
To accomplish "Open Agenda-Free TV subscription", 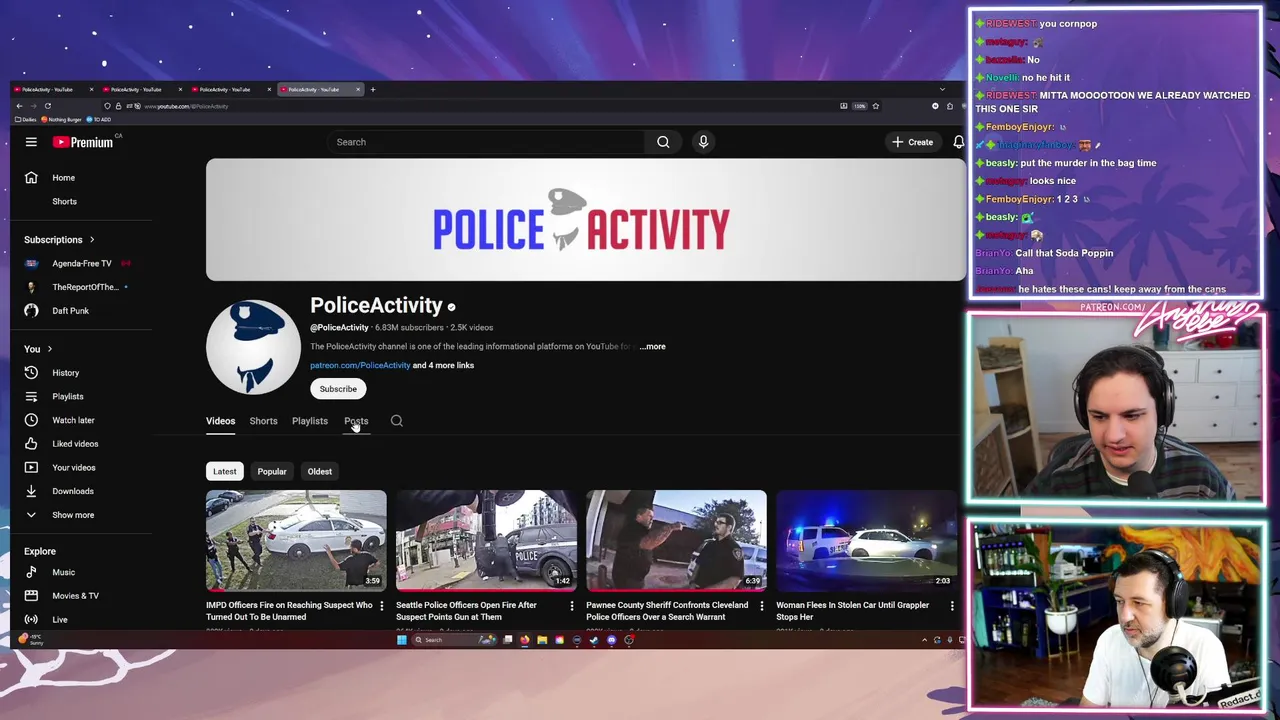I will [x=81, y=264].
